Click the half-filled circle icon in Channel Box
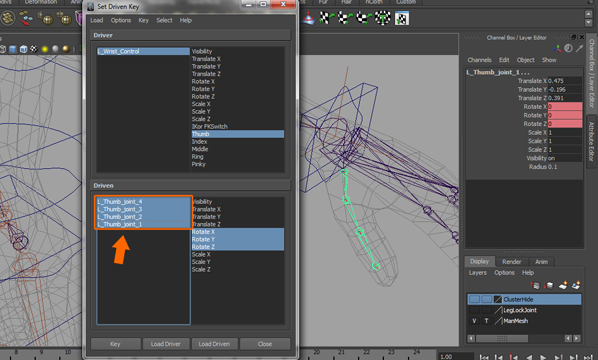 [x=568, y=48]
